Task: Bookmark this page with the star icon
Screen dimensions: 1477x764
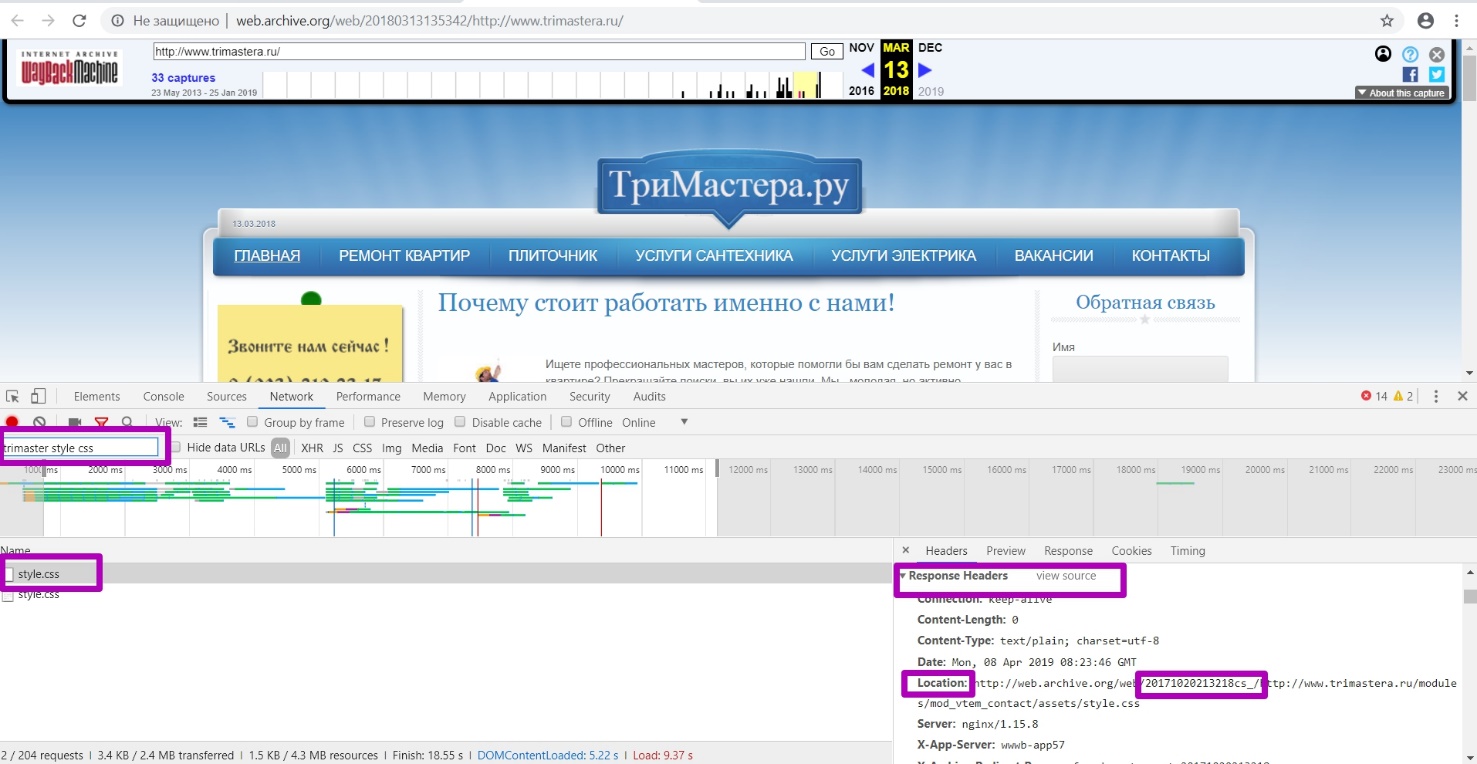Action: (x=1387, y=20)
